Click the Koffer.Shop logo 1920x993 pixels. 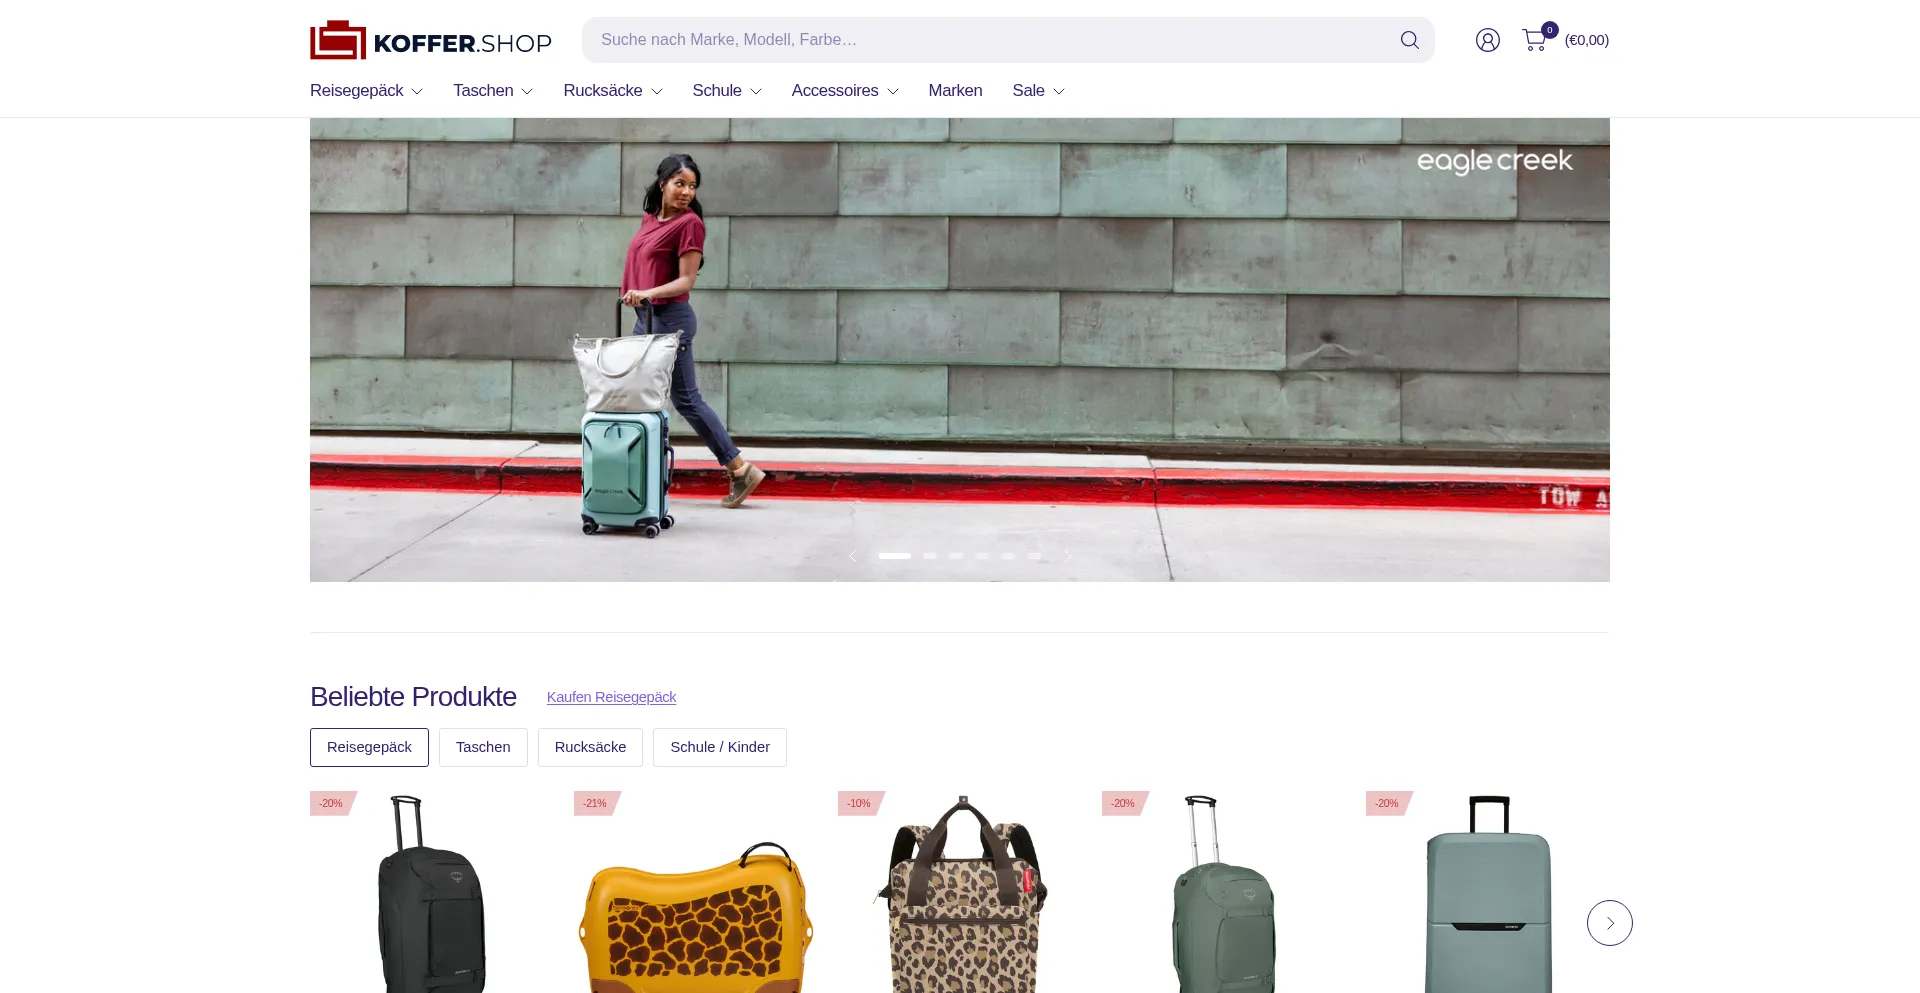[x=431, y=41]
